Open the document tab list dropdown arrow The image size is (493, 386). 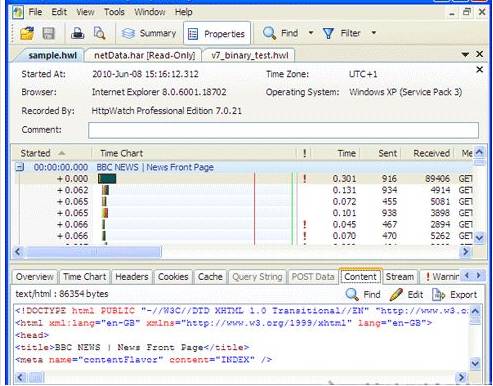point(465,54)
